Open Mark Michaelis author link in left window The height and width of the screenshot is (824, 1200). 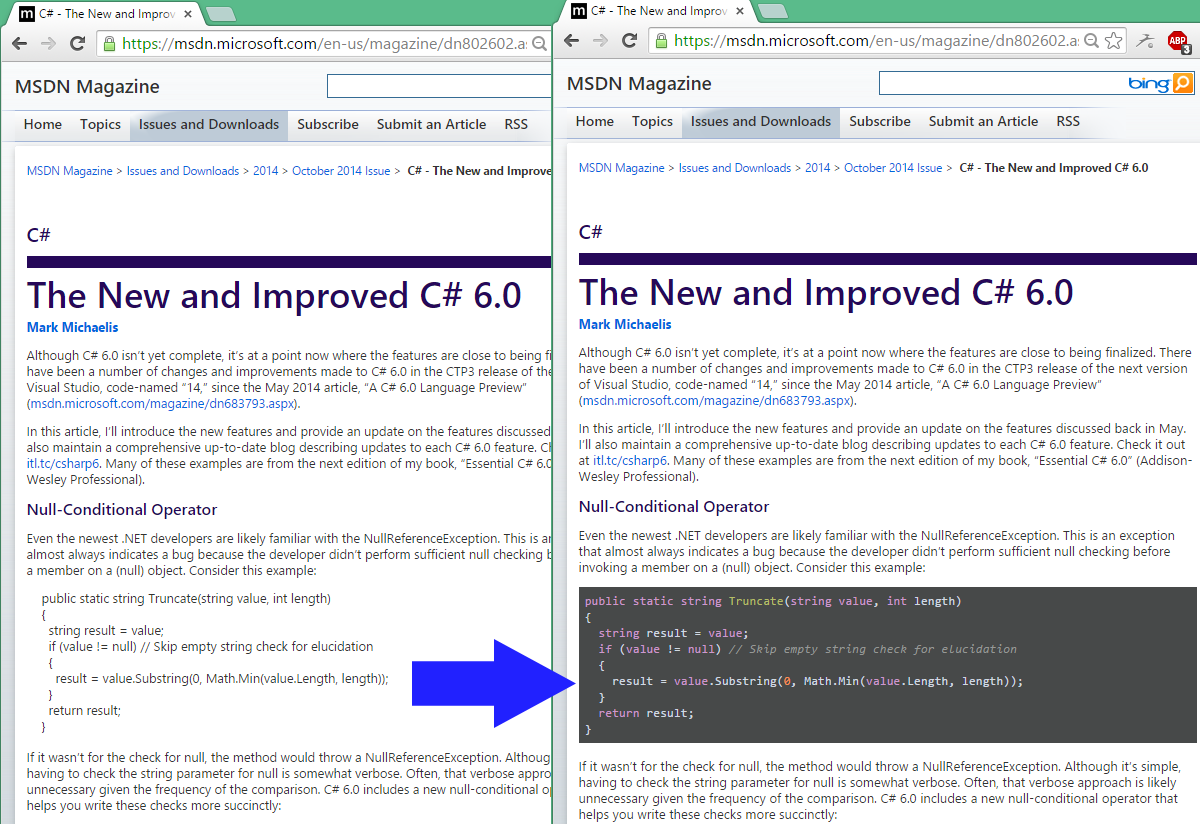point(73,327)
